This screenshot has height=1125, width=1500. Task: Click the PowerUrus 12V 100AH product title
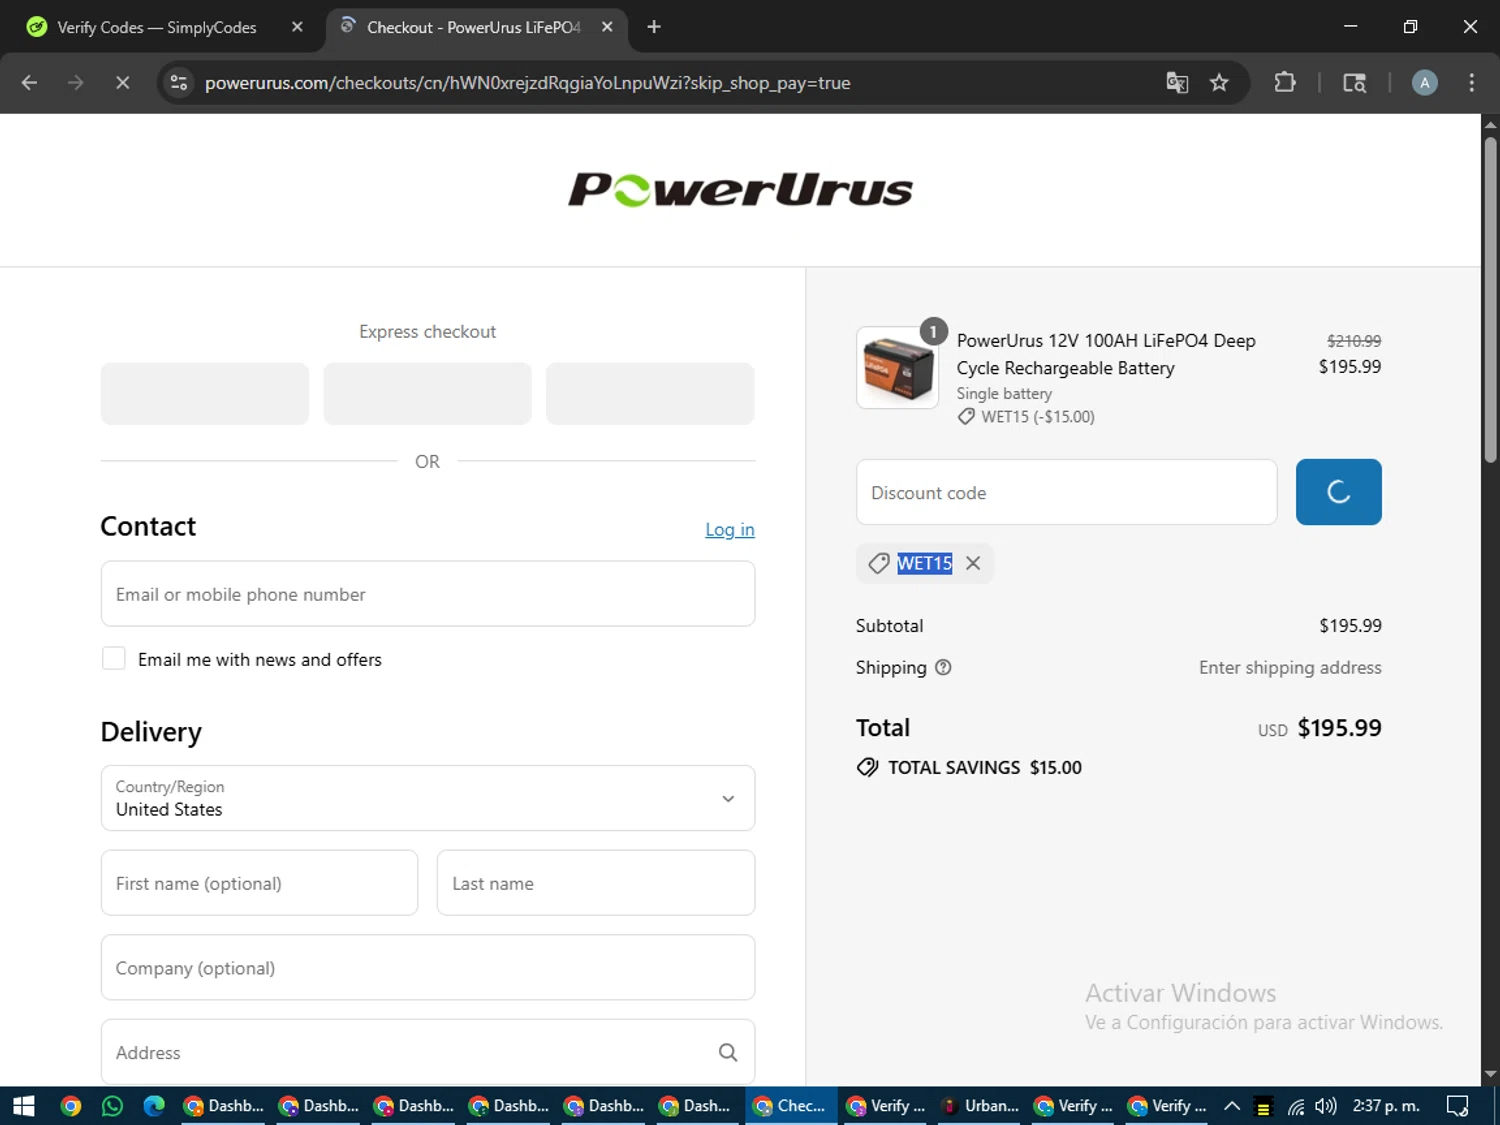1106,354
